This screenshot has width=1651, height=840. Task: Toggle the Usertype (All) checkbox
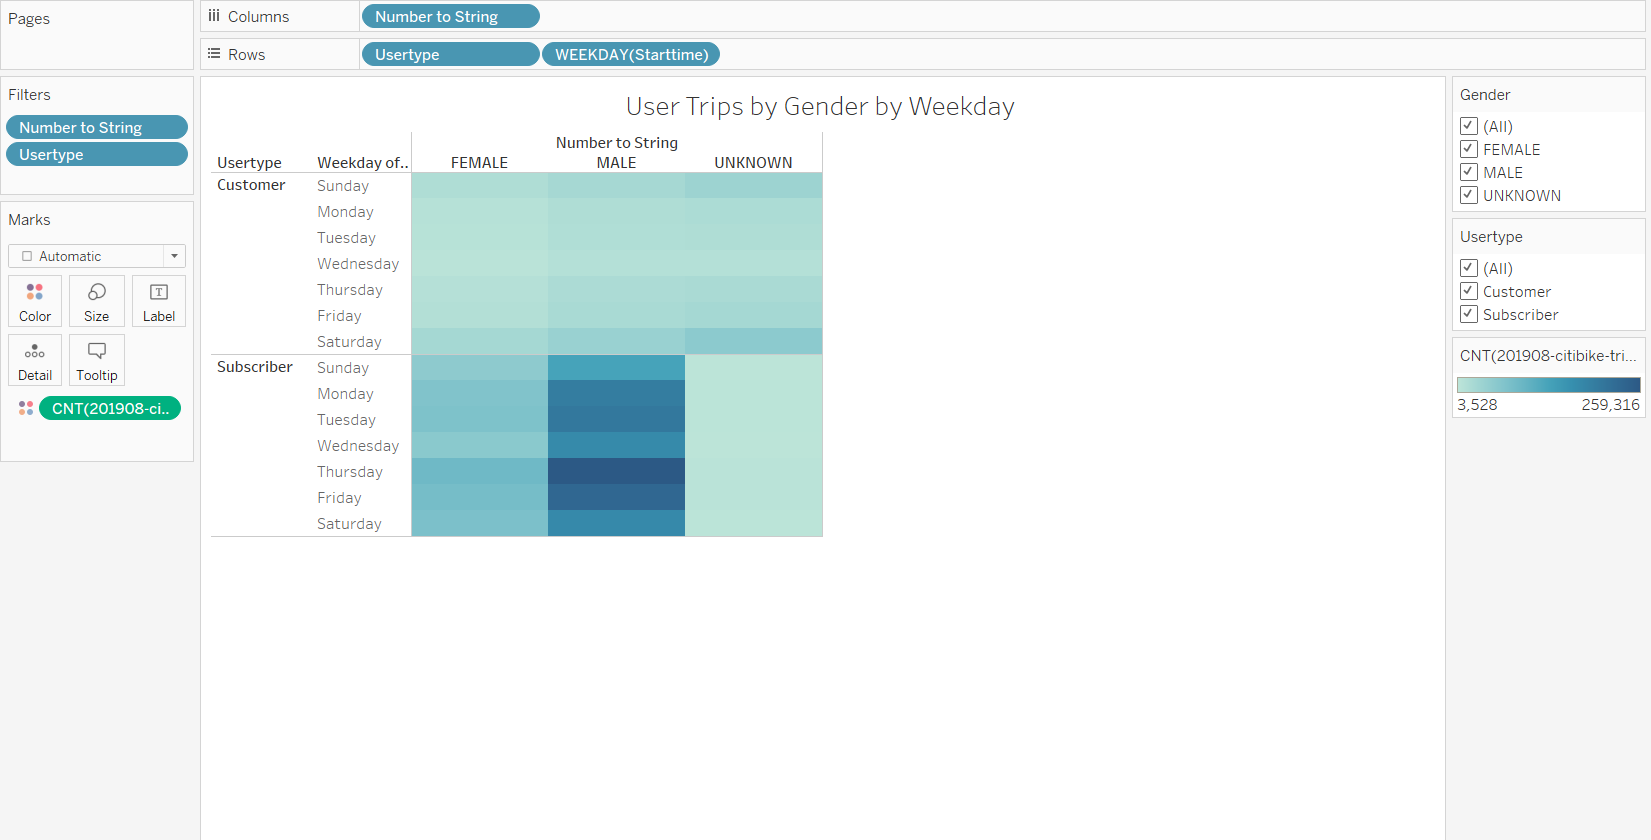pos(1469,268)
